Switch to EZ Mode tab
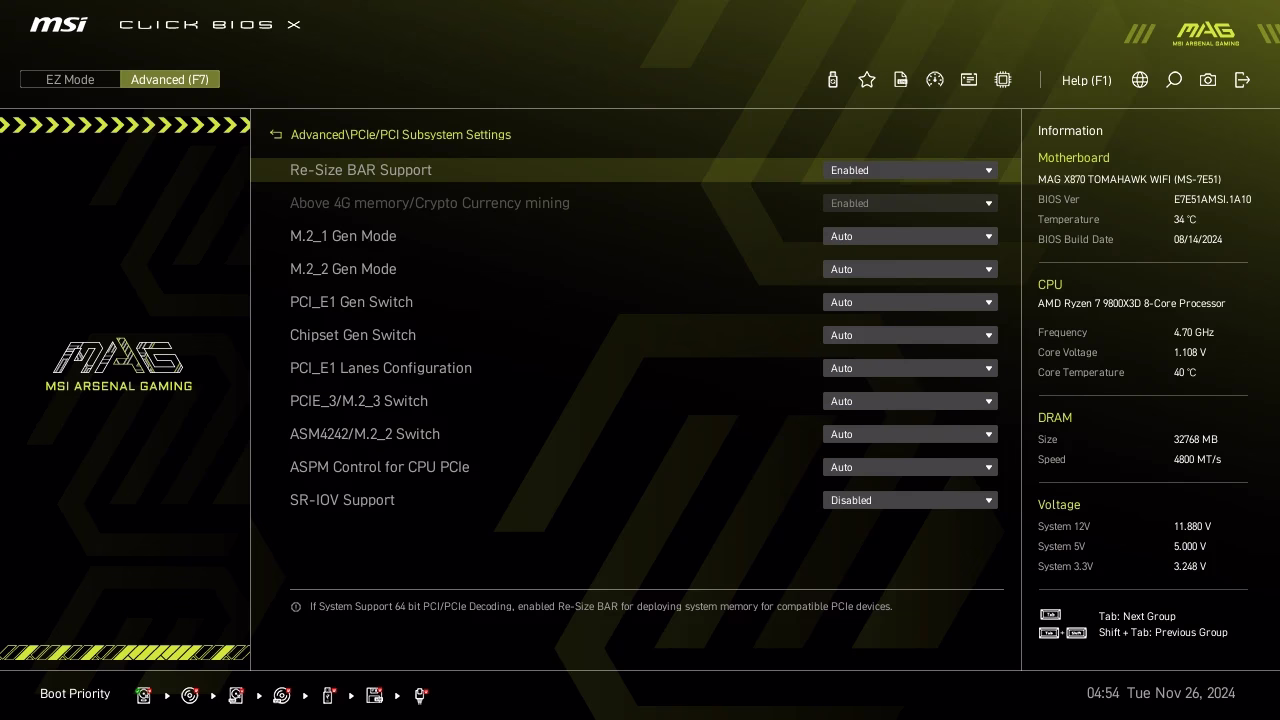Screen dimensions: 1280x720 tap(70, 79)
